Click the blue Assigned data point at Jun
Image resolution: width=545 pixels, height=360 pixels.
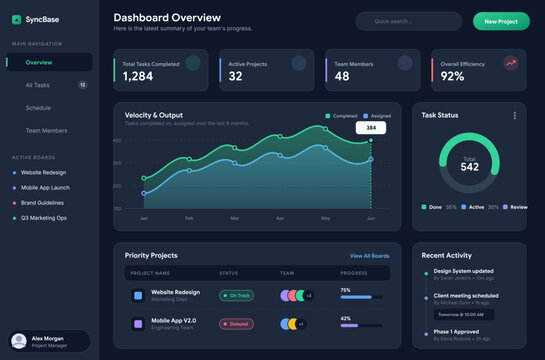coord(371,159)
